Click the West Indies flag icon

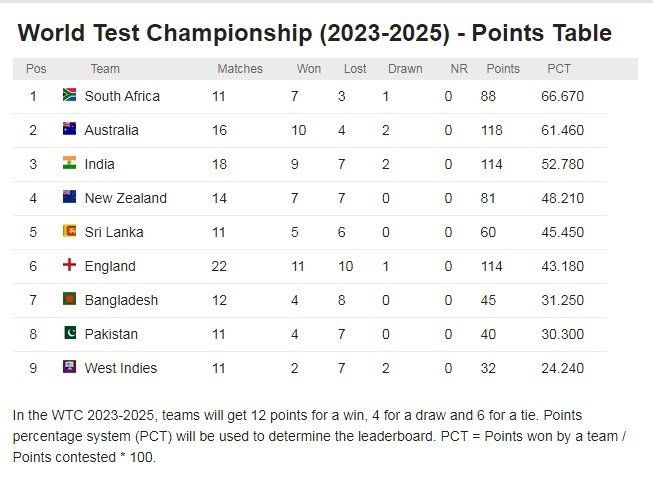tap(69, 367)
